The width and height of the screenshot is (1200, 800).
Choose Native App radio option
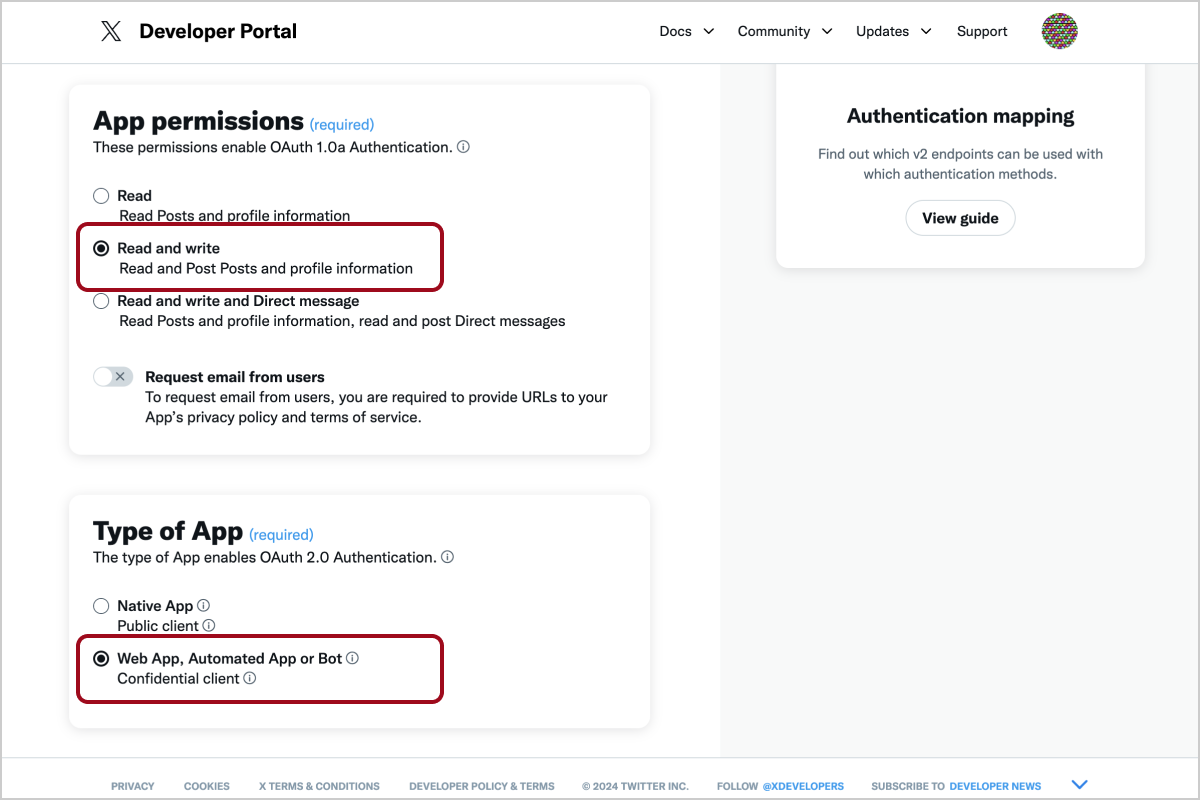pos(101,606)
